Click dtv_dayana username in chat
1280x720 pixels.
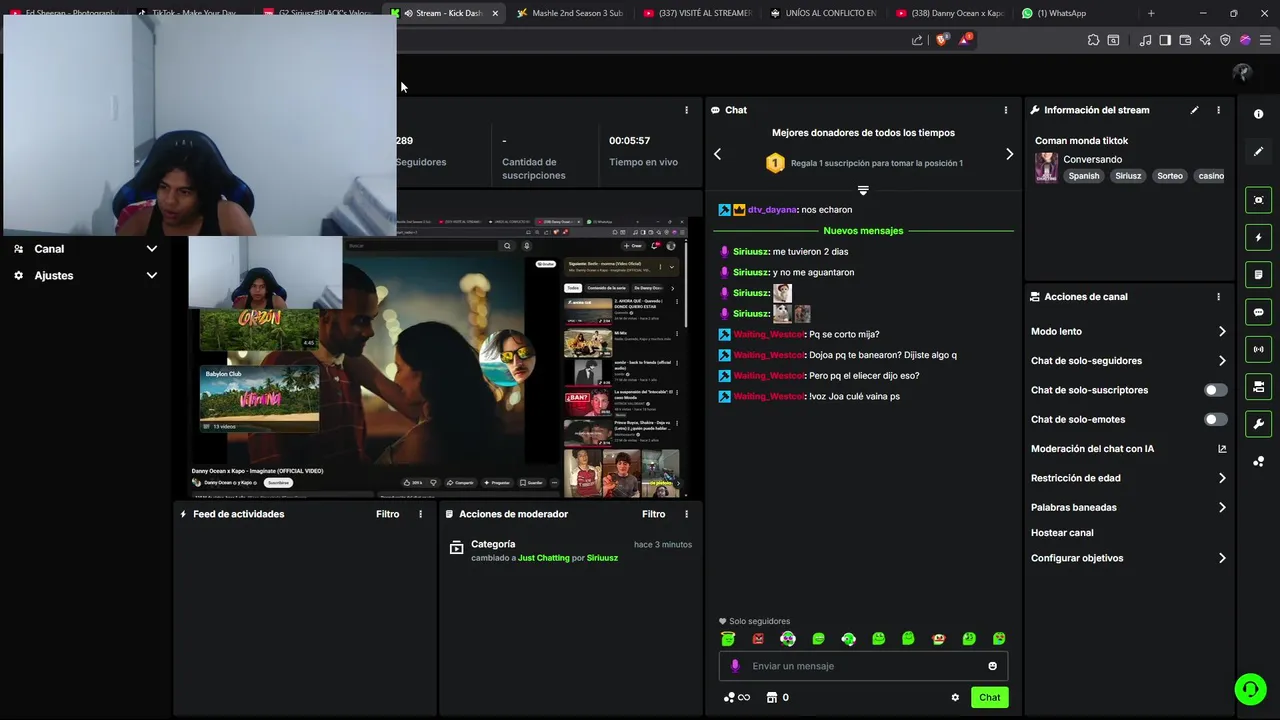(772, 210)
